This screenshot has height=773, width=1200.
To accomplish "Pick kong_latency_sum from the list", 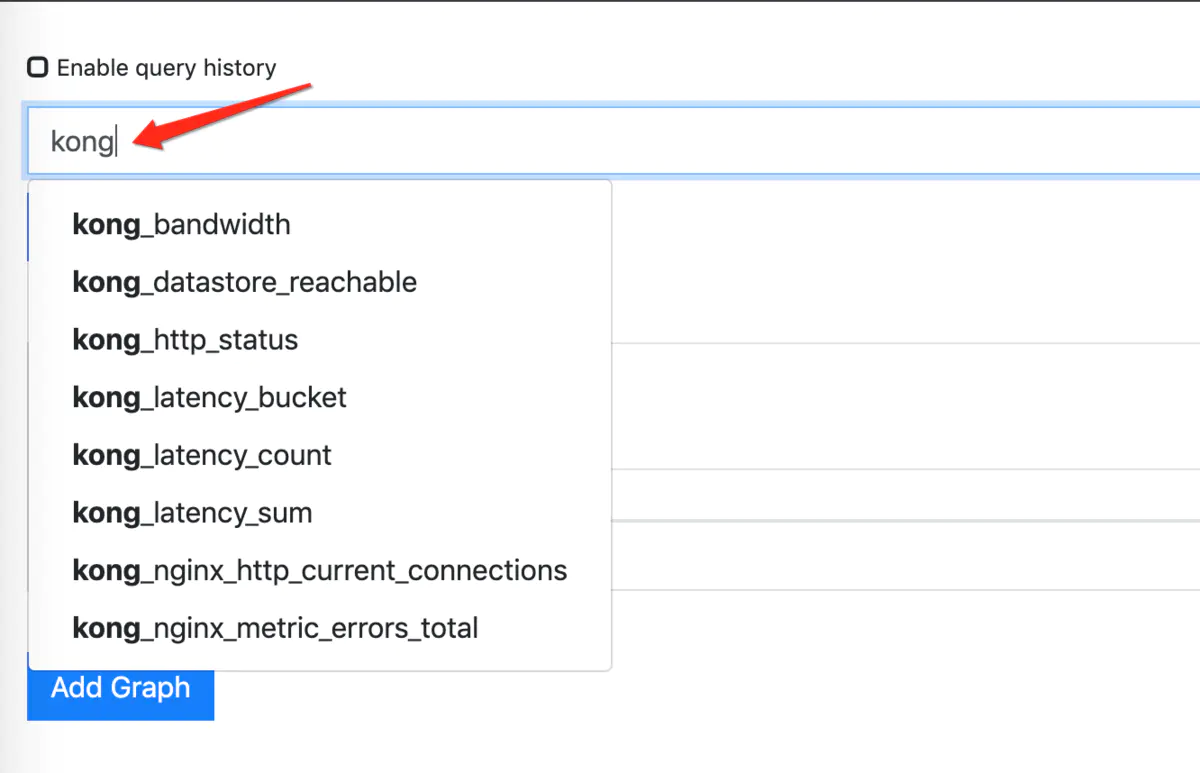I will click(320, 513).
